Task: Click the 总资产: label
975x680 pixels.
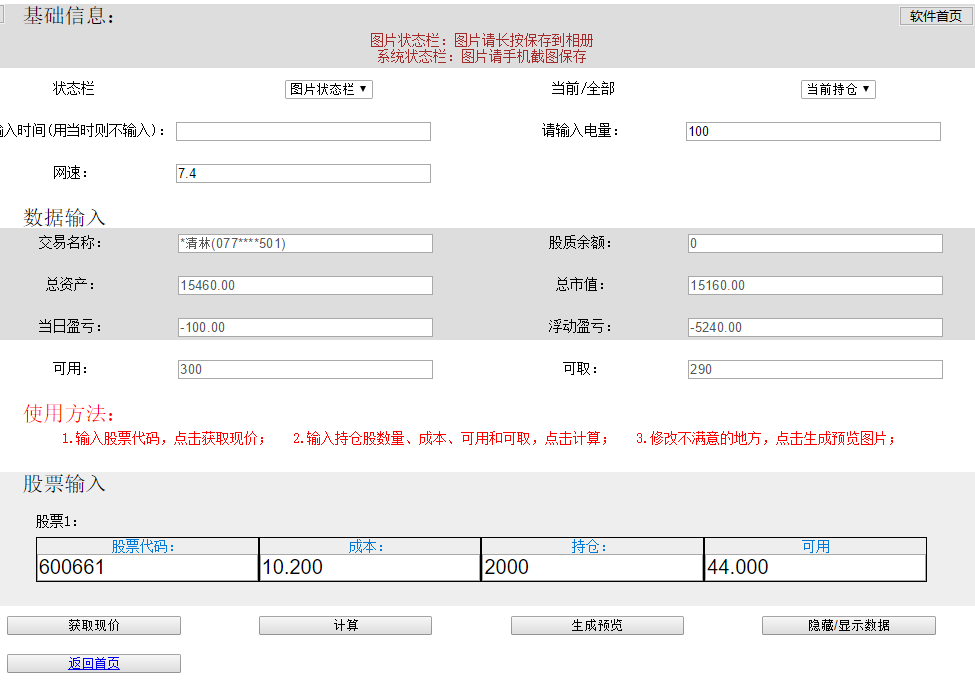Action: pos(70,285)
